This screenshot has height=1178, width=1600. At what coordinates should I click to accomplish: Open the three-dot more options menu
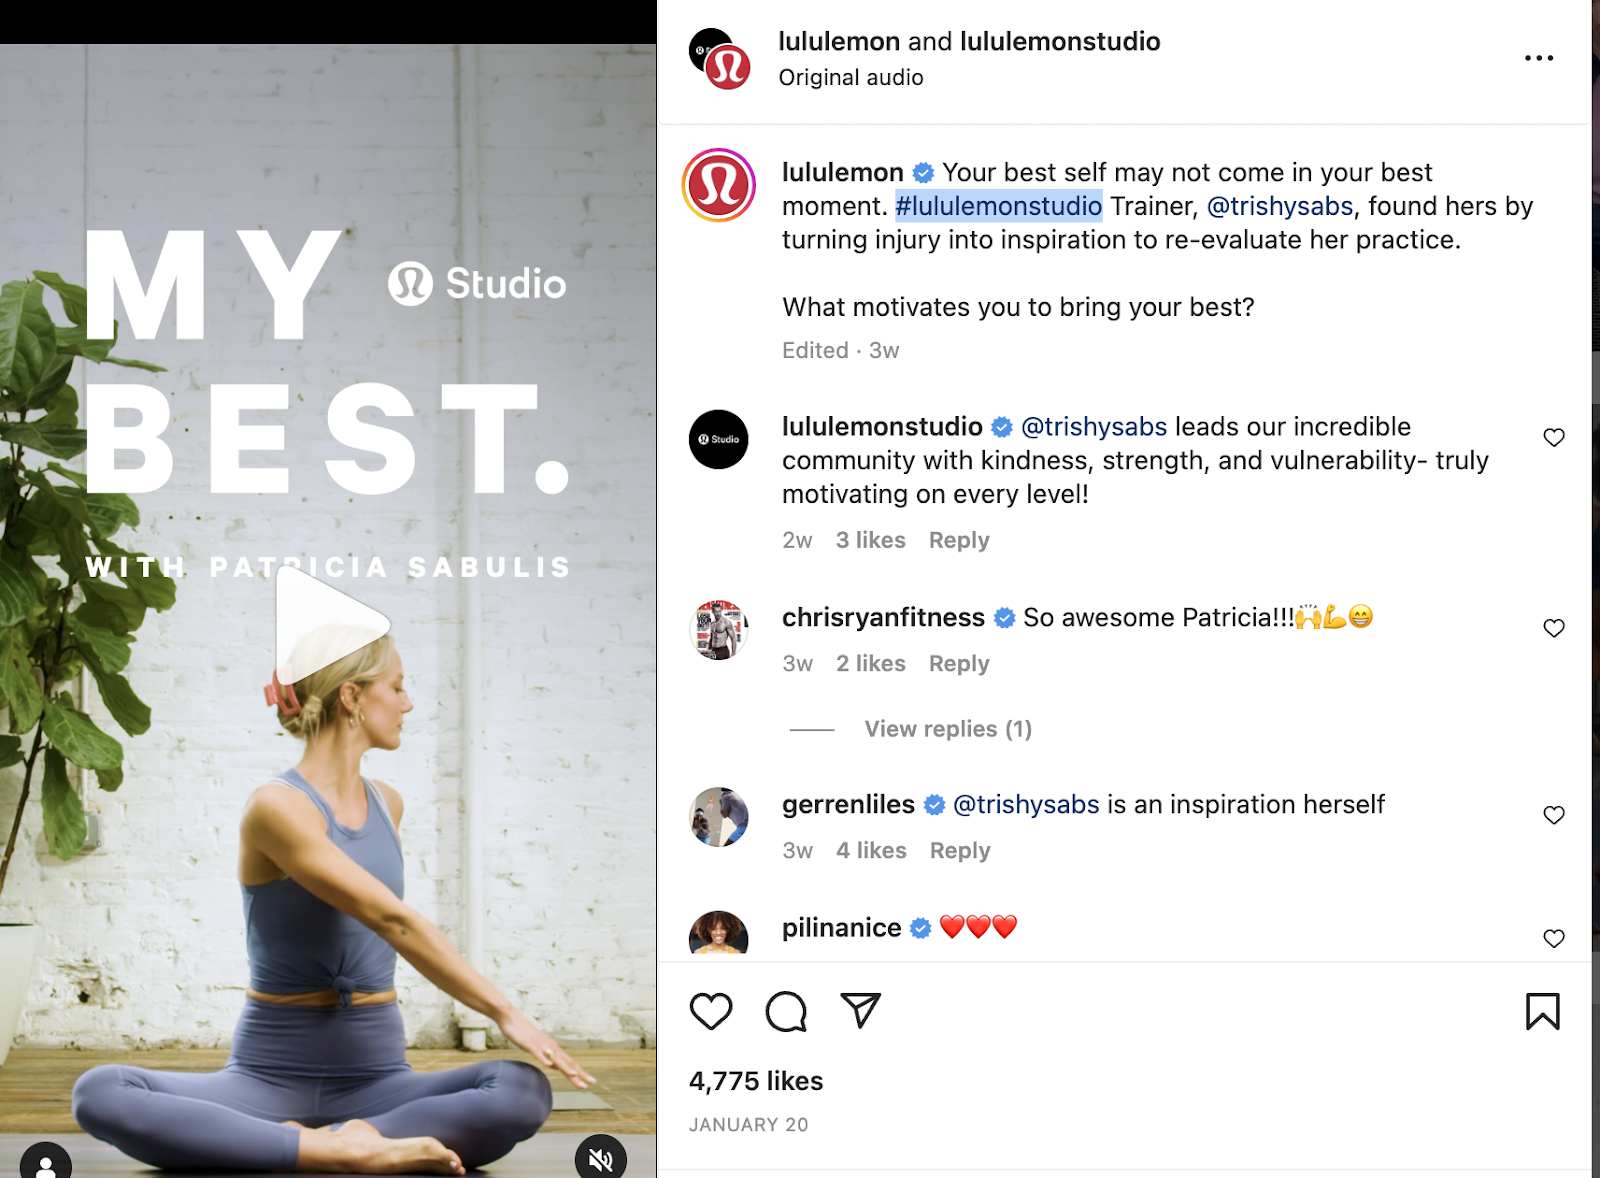(x=1539, y=58)
